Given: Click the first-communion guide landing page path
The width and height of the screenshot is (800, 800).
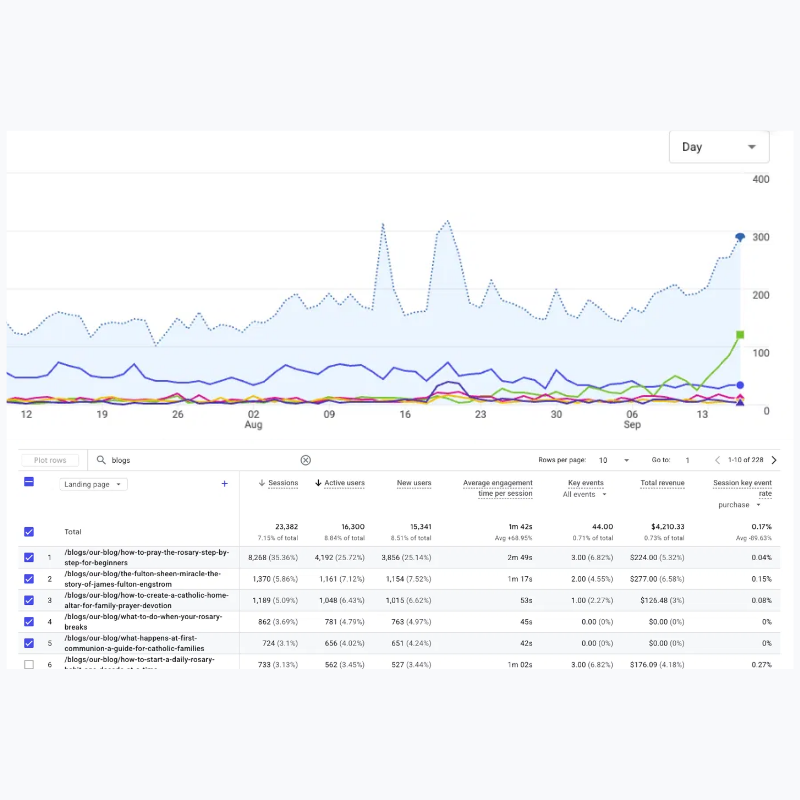Looking at the screenshot, I should [134, 643].
